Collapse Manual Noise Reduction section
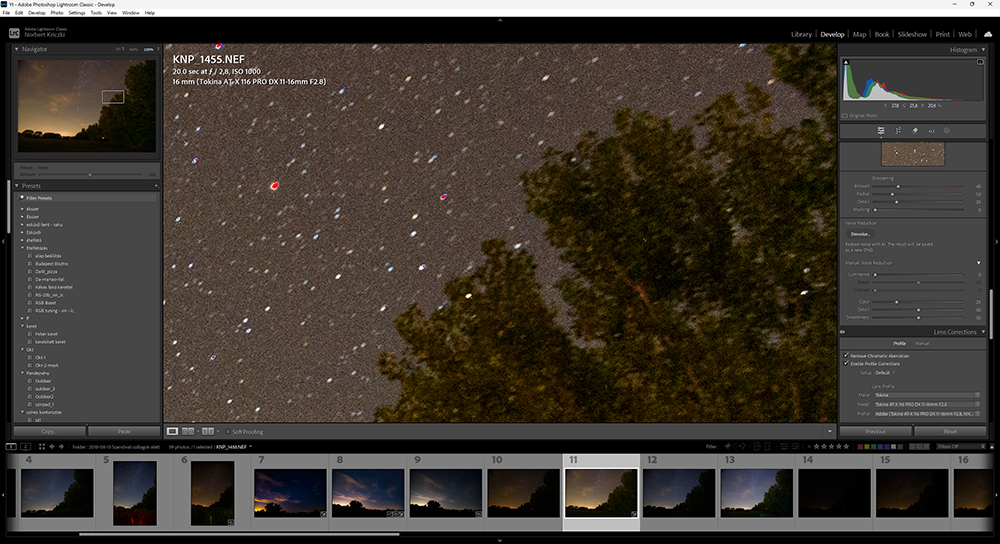 (x=978, y=263)
